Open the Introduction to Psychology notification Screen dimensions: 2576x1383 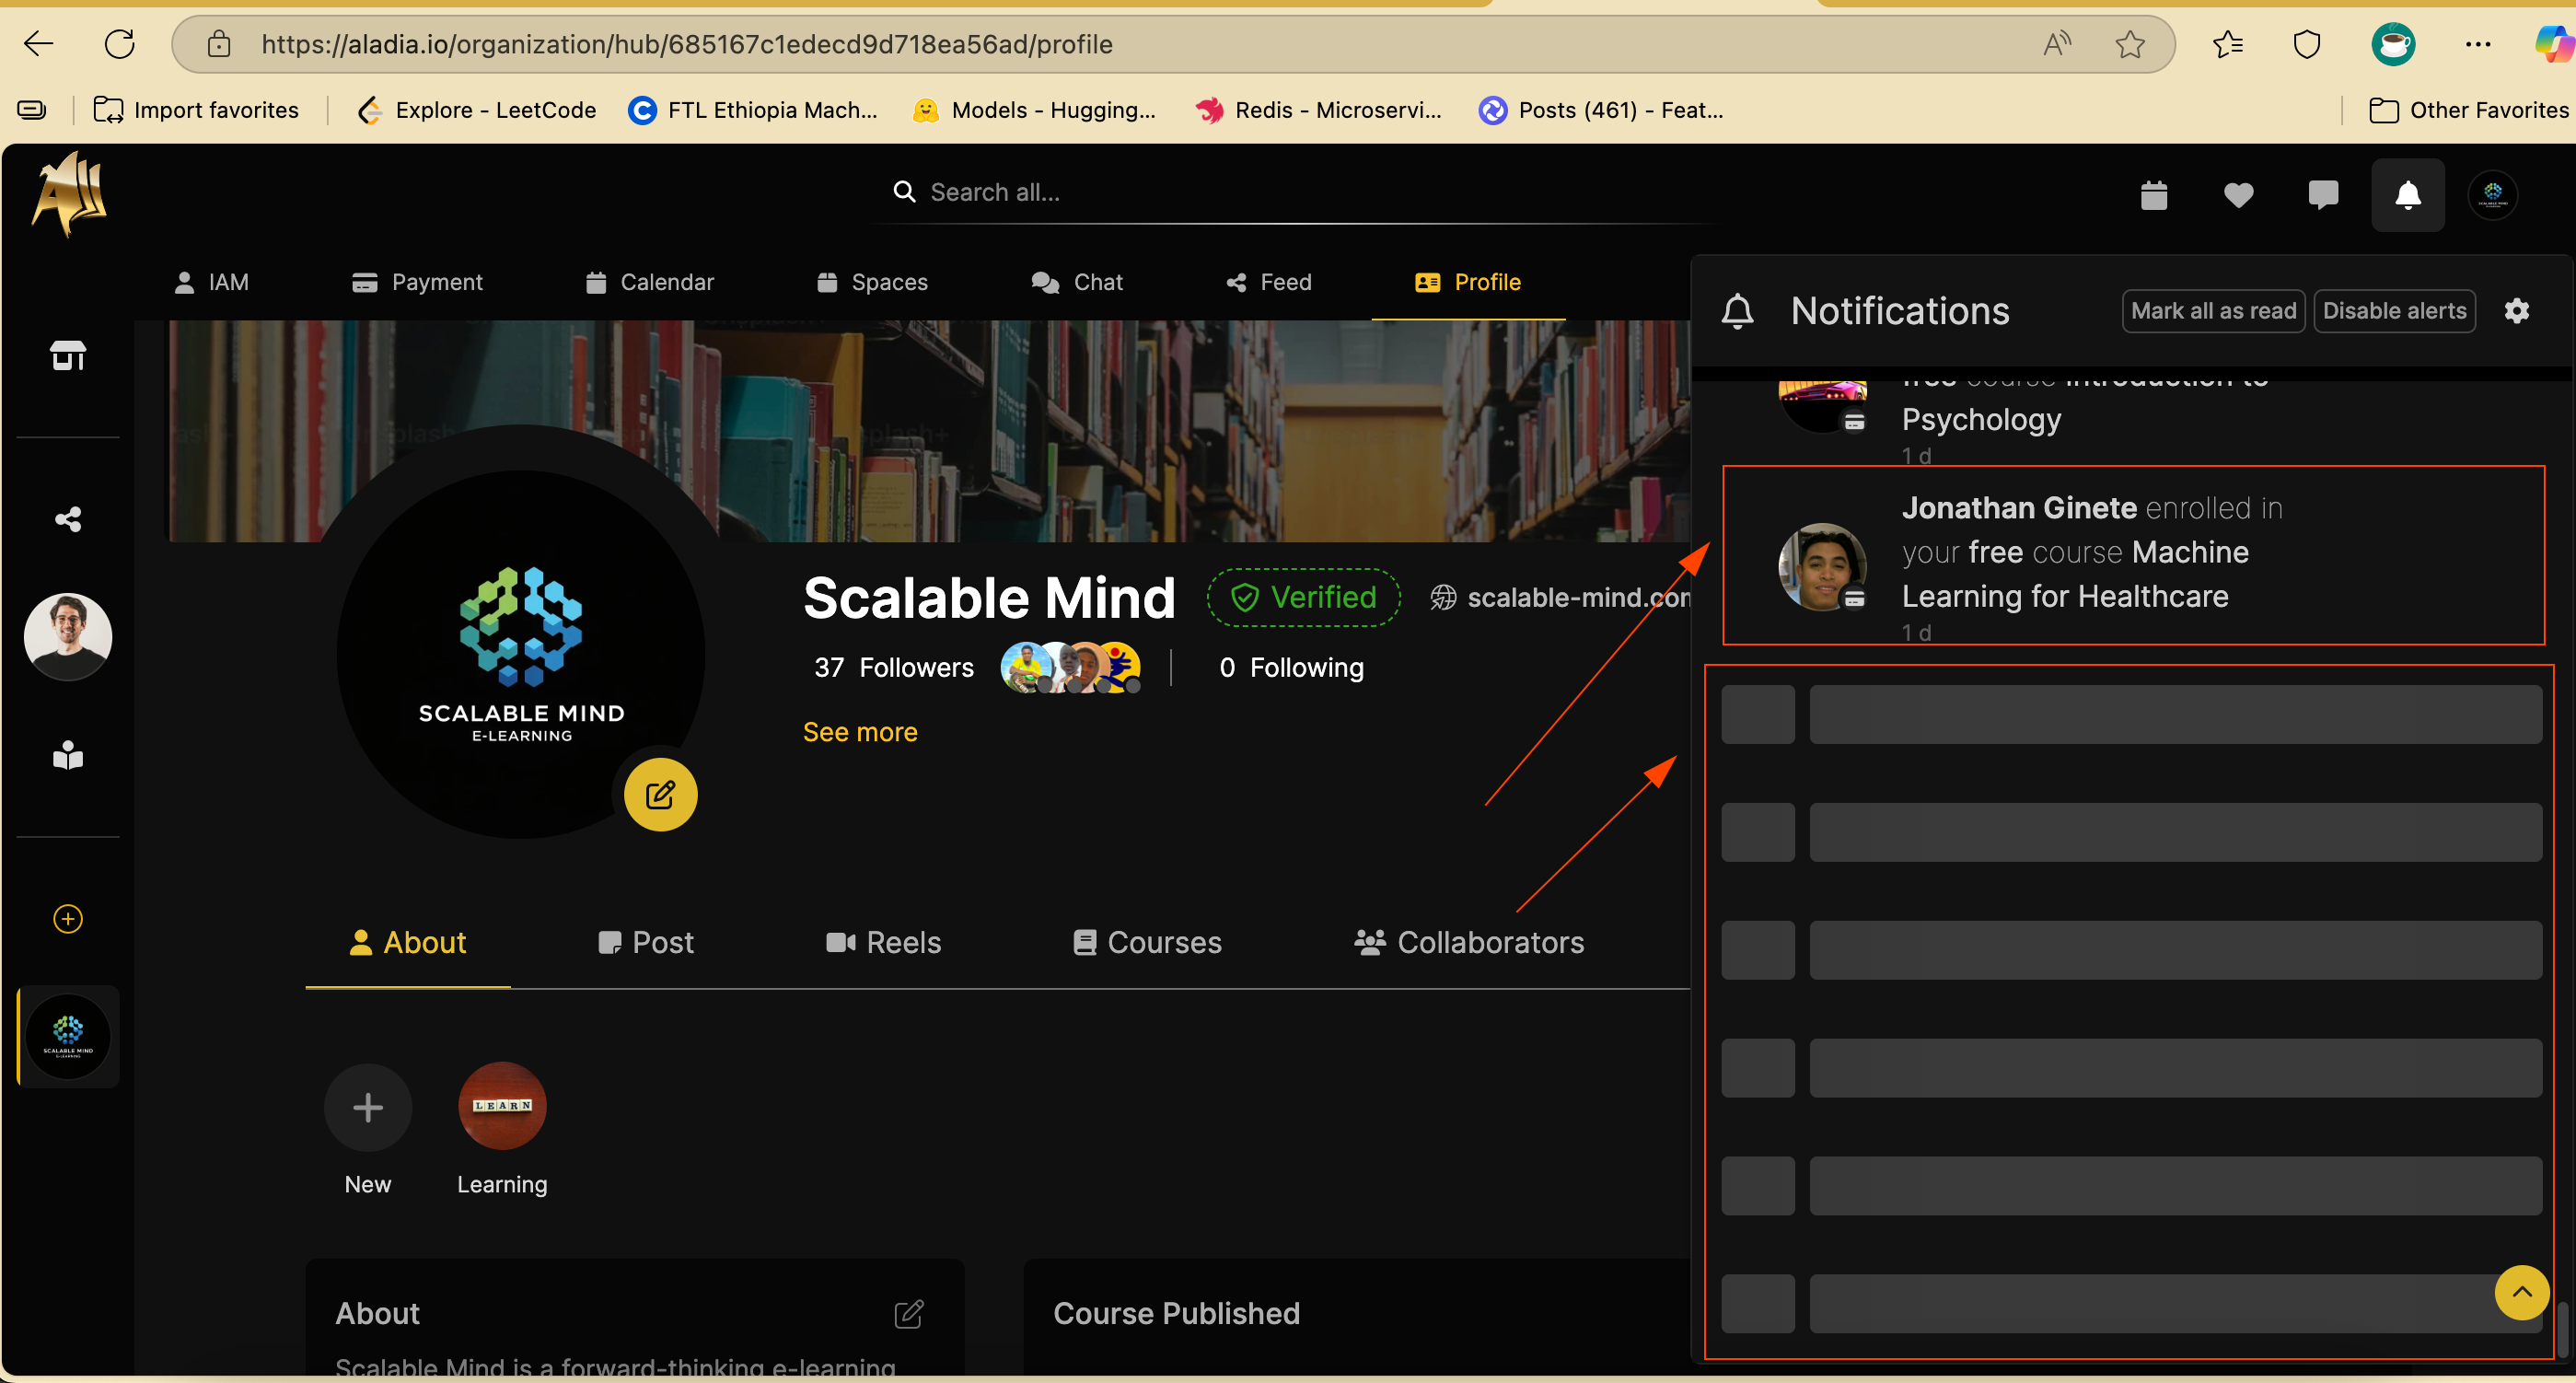[2133, 421]
